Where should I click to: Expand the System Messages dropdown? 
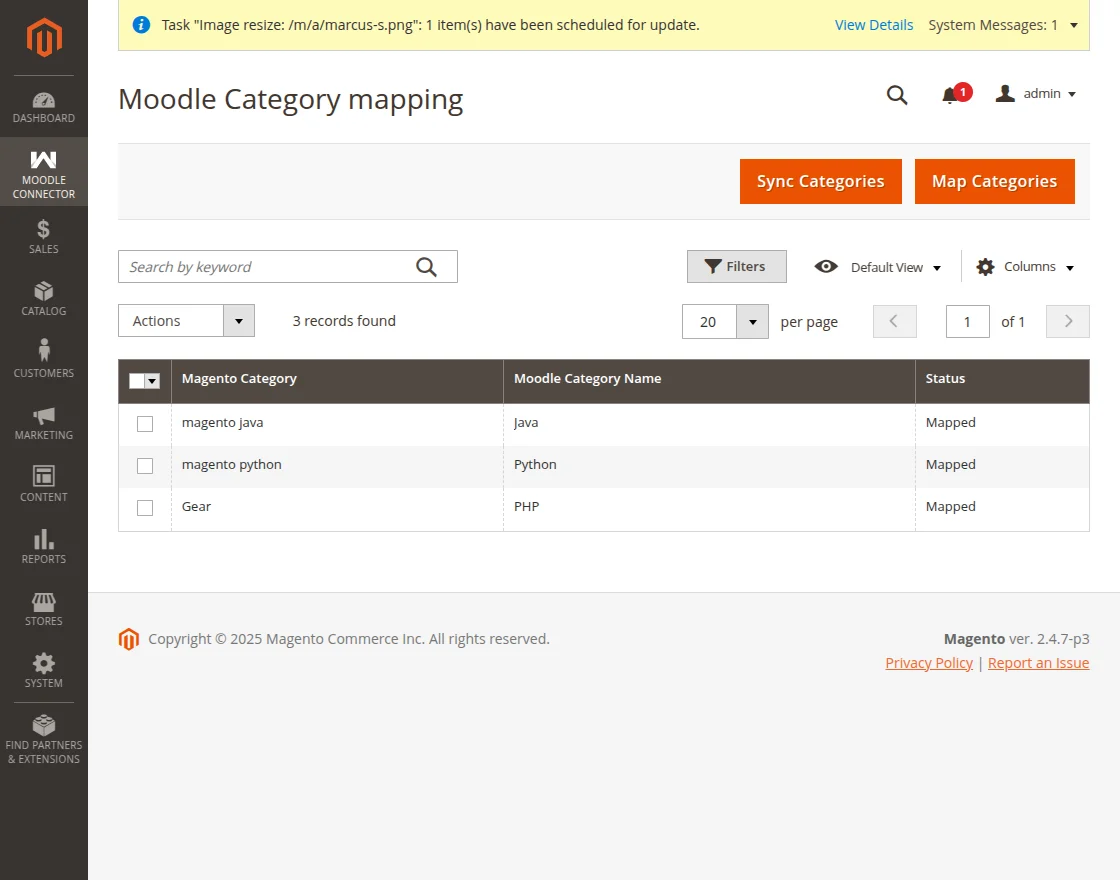1003,25
